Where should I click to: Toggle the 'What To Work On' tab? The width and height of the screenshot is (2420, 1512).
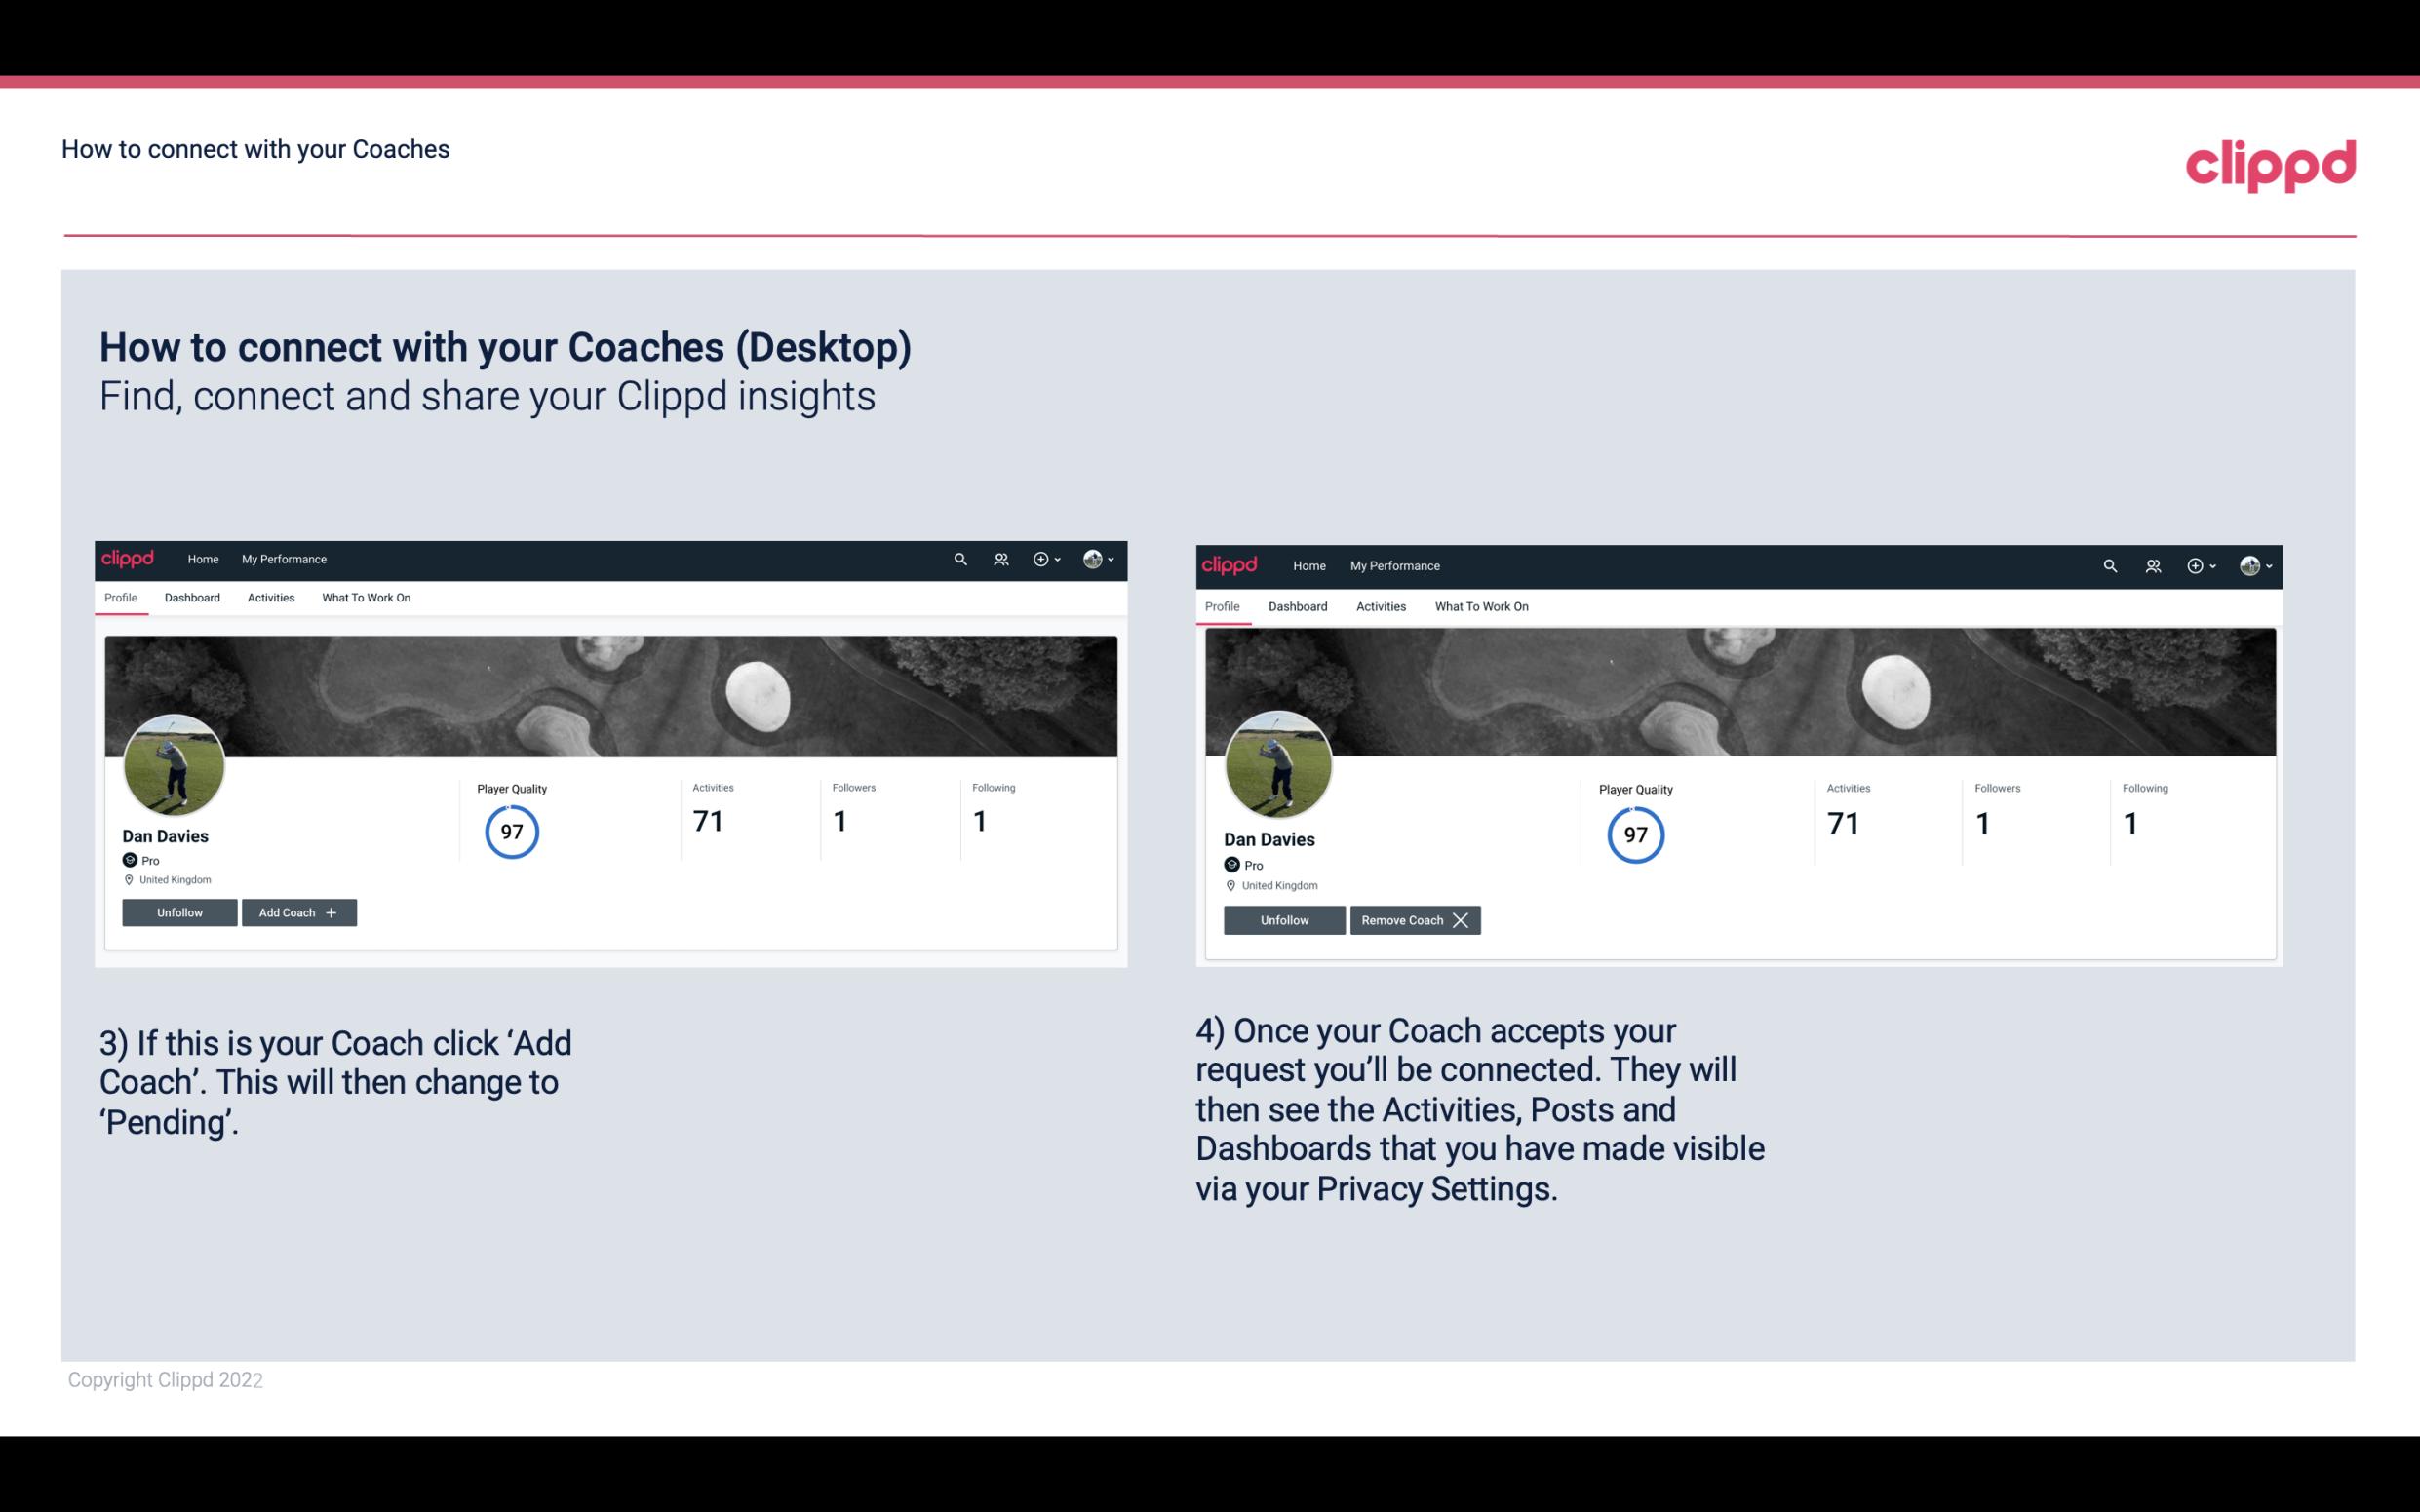tap(364, 598)
